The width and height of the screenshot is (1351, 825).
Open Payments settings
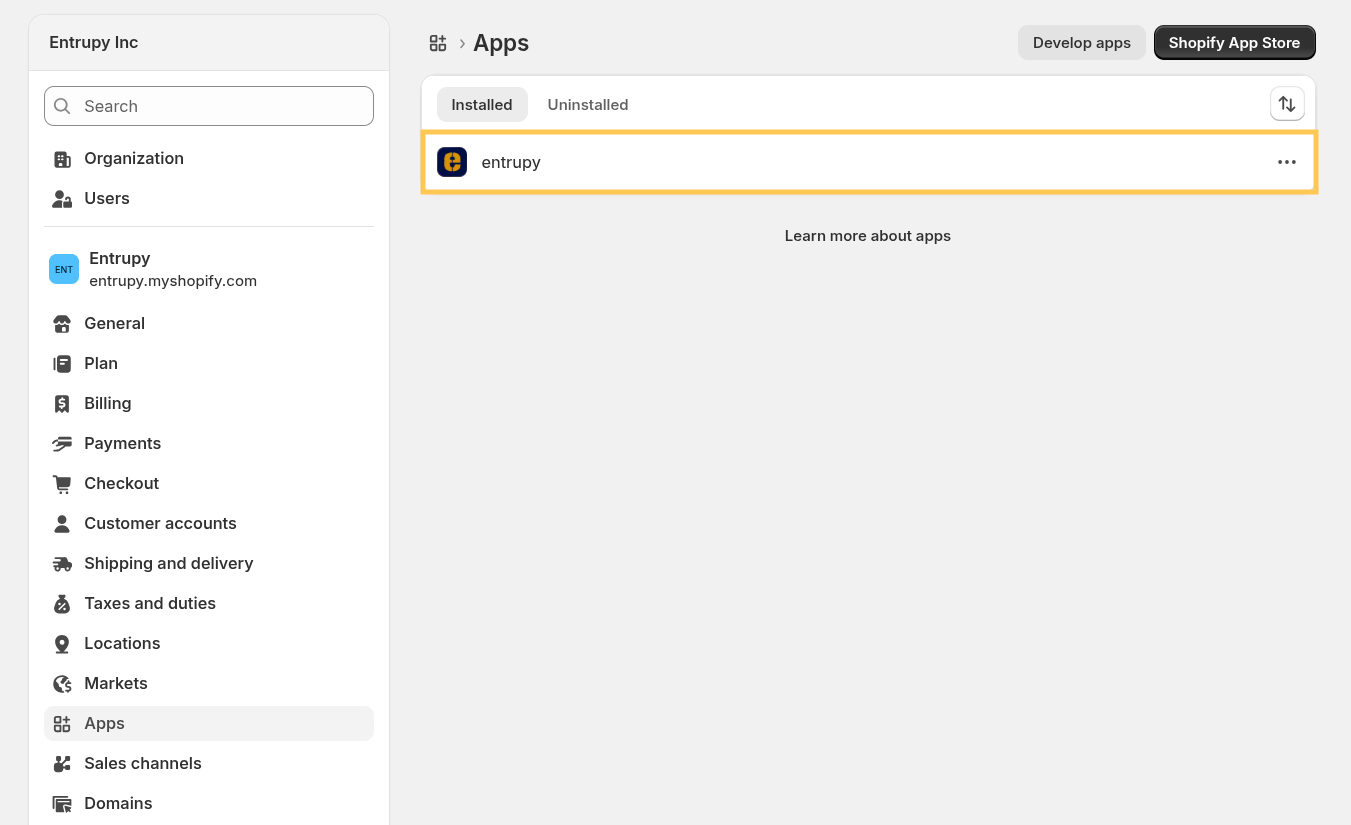[x=209, y=444]
